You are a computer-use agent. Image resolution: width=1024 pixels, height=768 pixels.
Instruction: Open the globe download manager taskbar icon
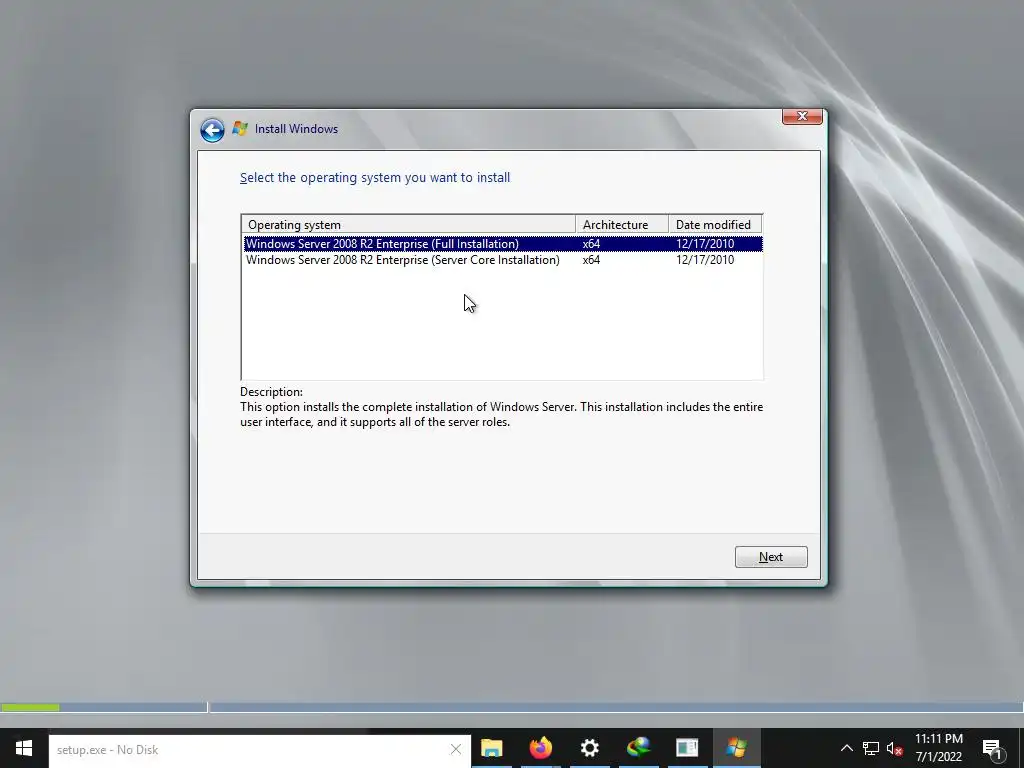click(x=638, y=748)
